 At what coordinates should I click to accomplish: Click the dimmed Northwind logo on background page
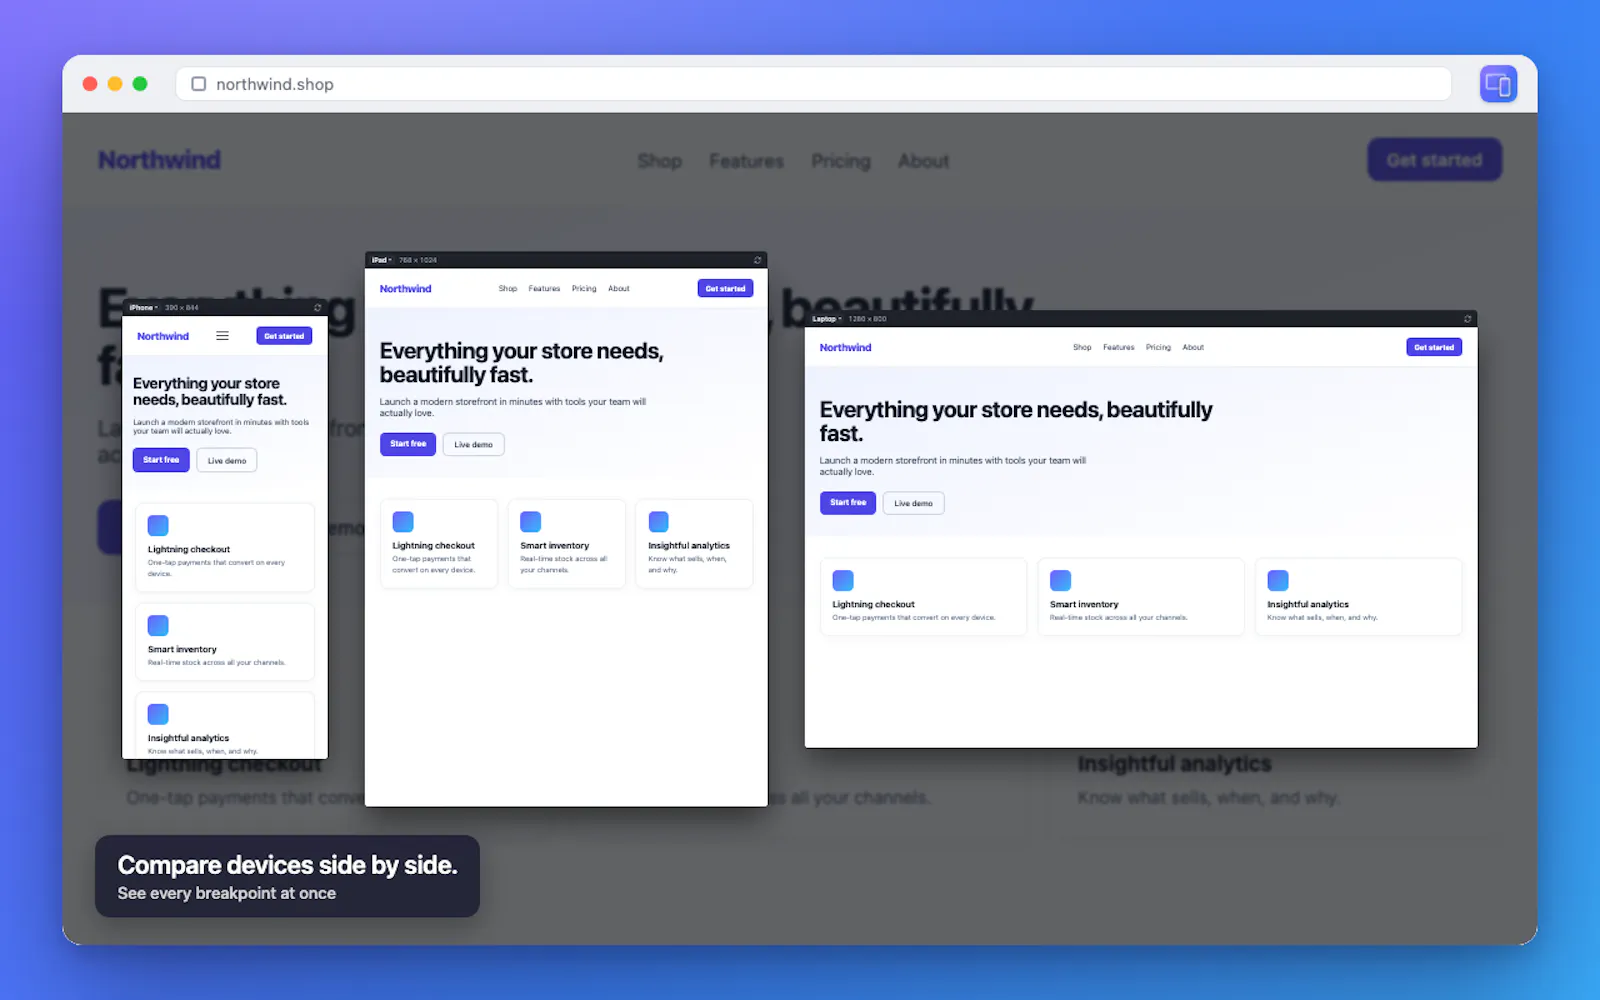[160, 160]
